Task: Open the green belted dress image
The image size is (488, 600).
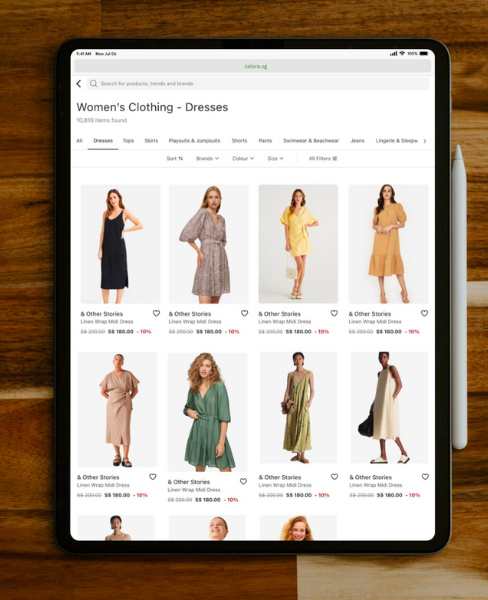Action: click(x=207, y=412)
